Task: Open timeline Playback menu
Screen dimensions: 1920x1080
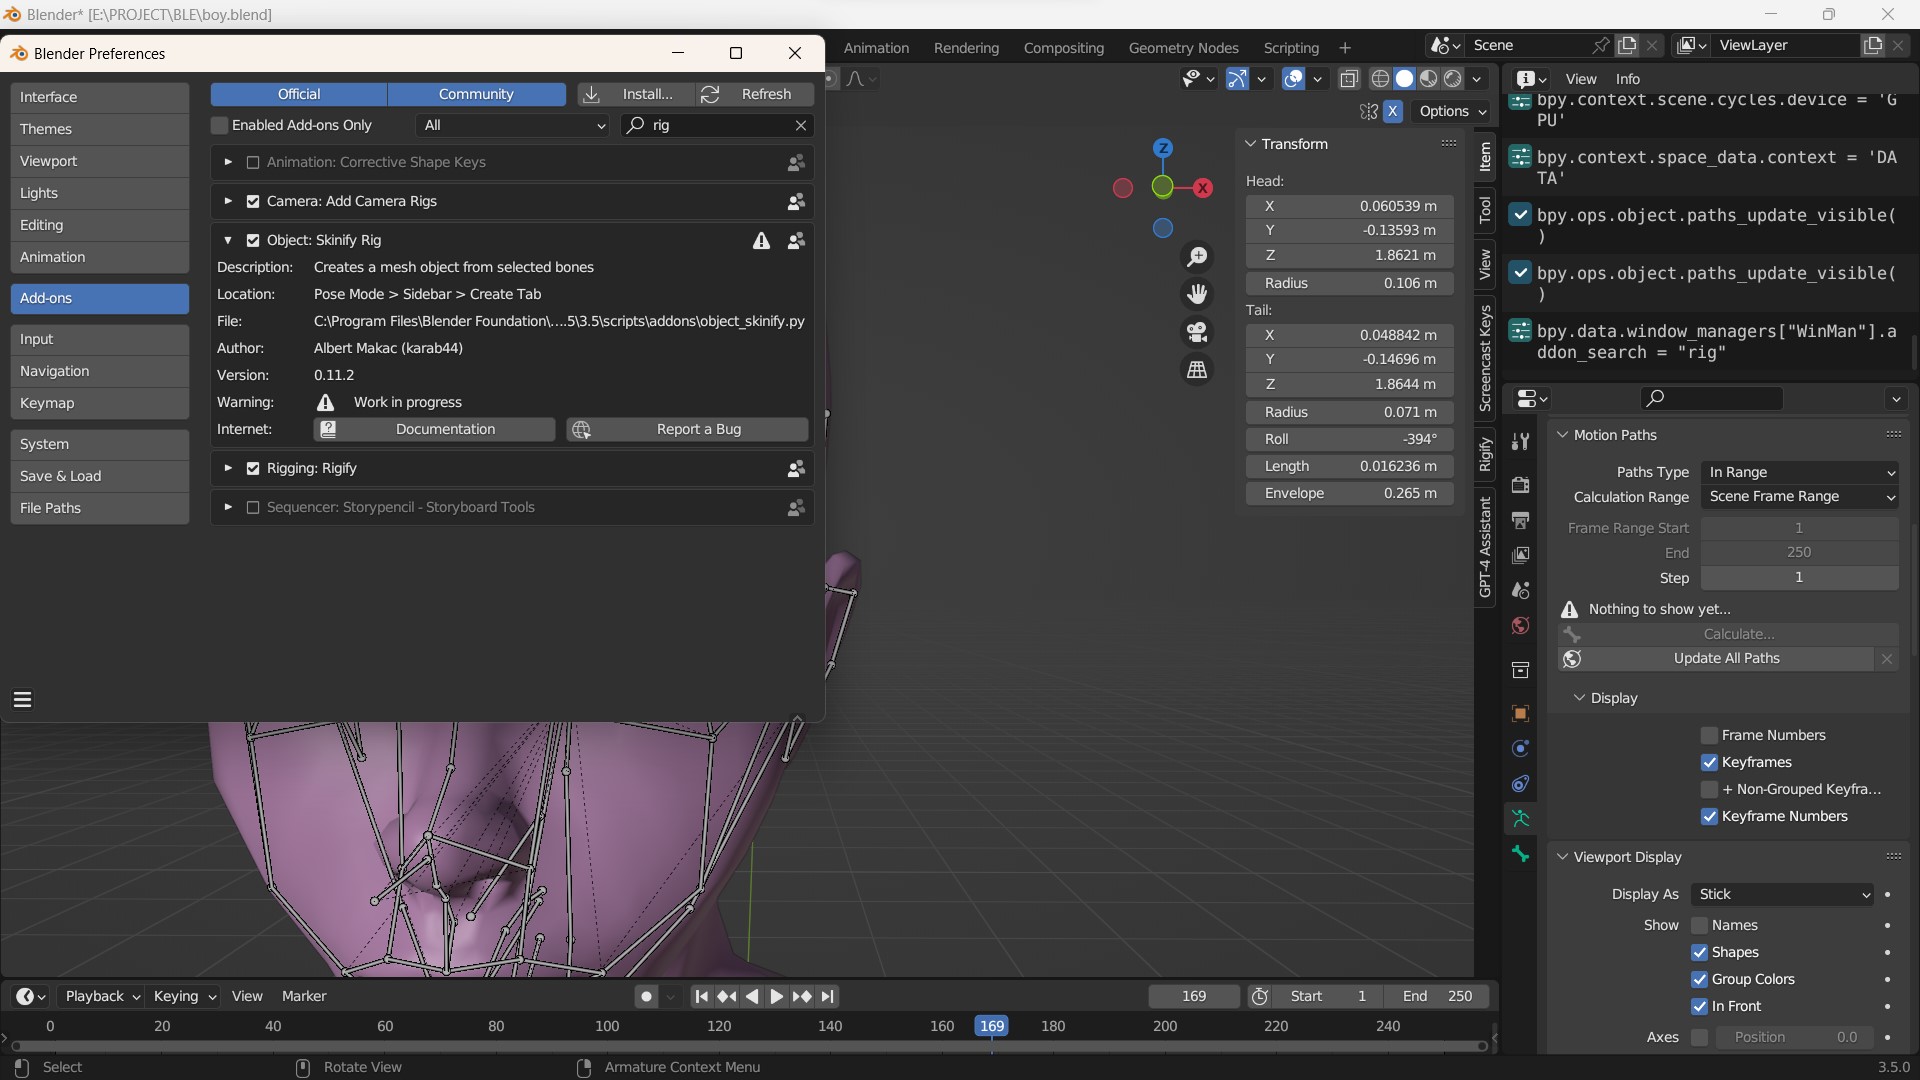Action: 102,997
